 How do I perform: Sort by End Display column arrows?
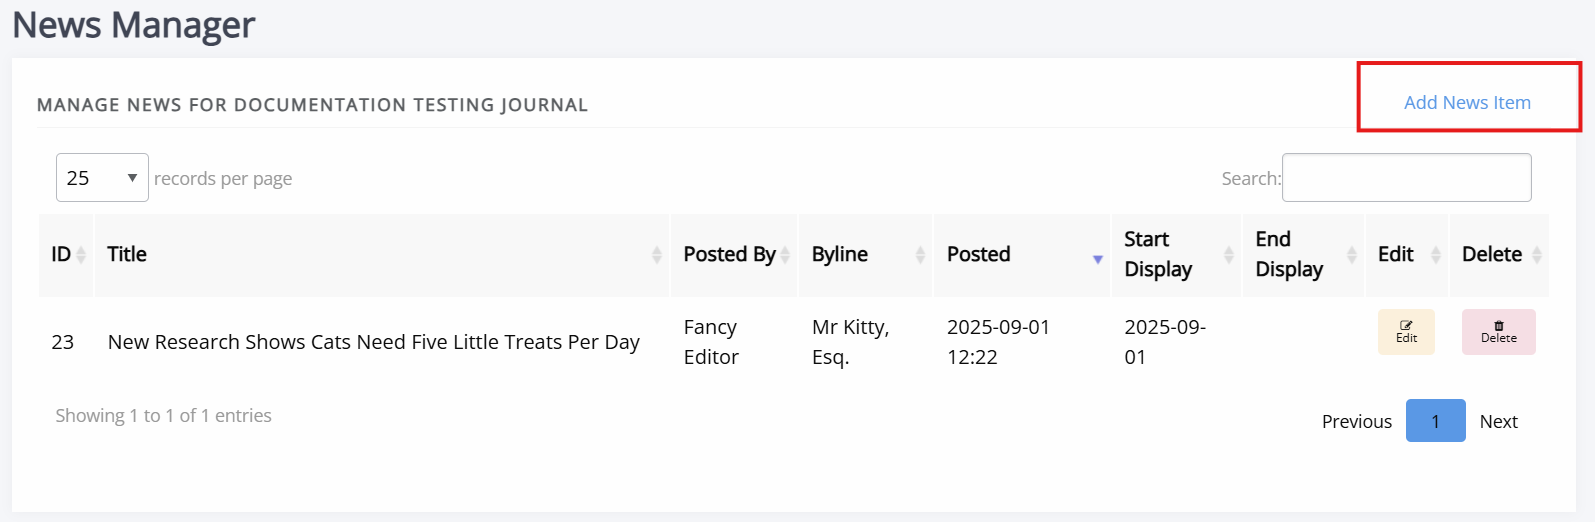[x=1352, y=255]
